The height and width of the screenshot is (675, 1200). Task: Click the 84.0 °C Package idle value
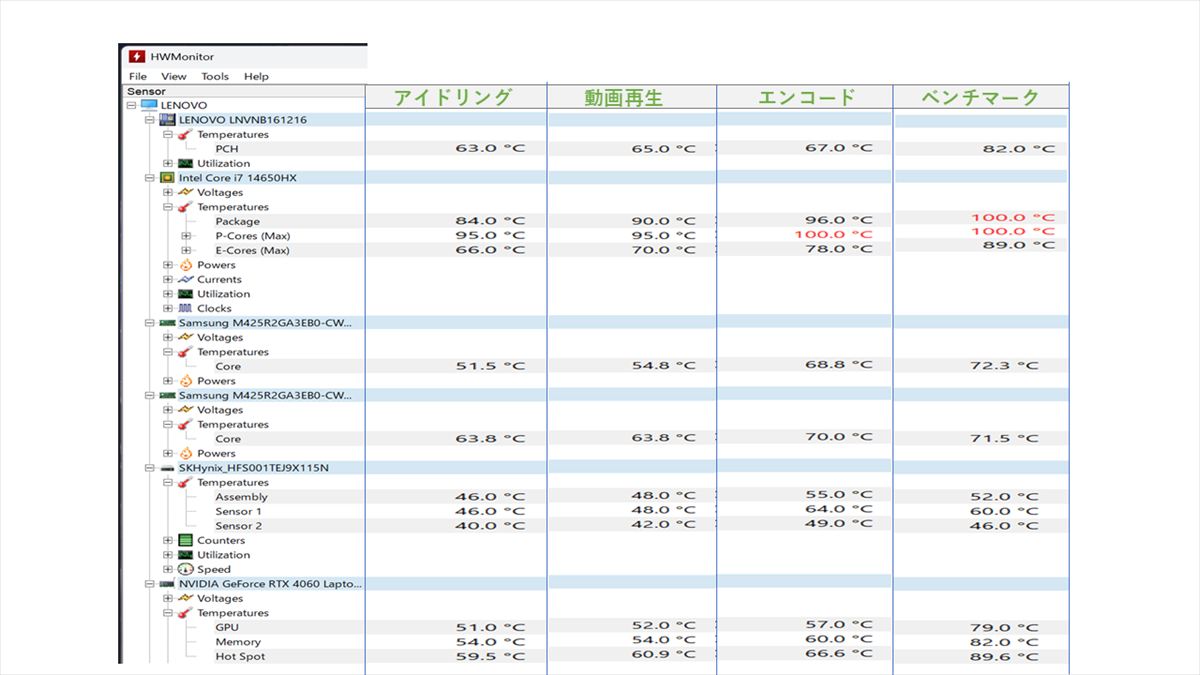click(490, 221)
